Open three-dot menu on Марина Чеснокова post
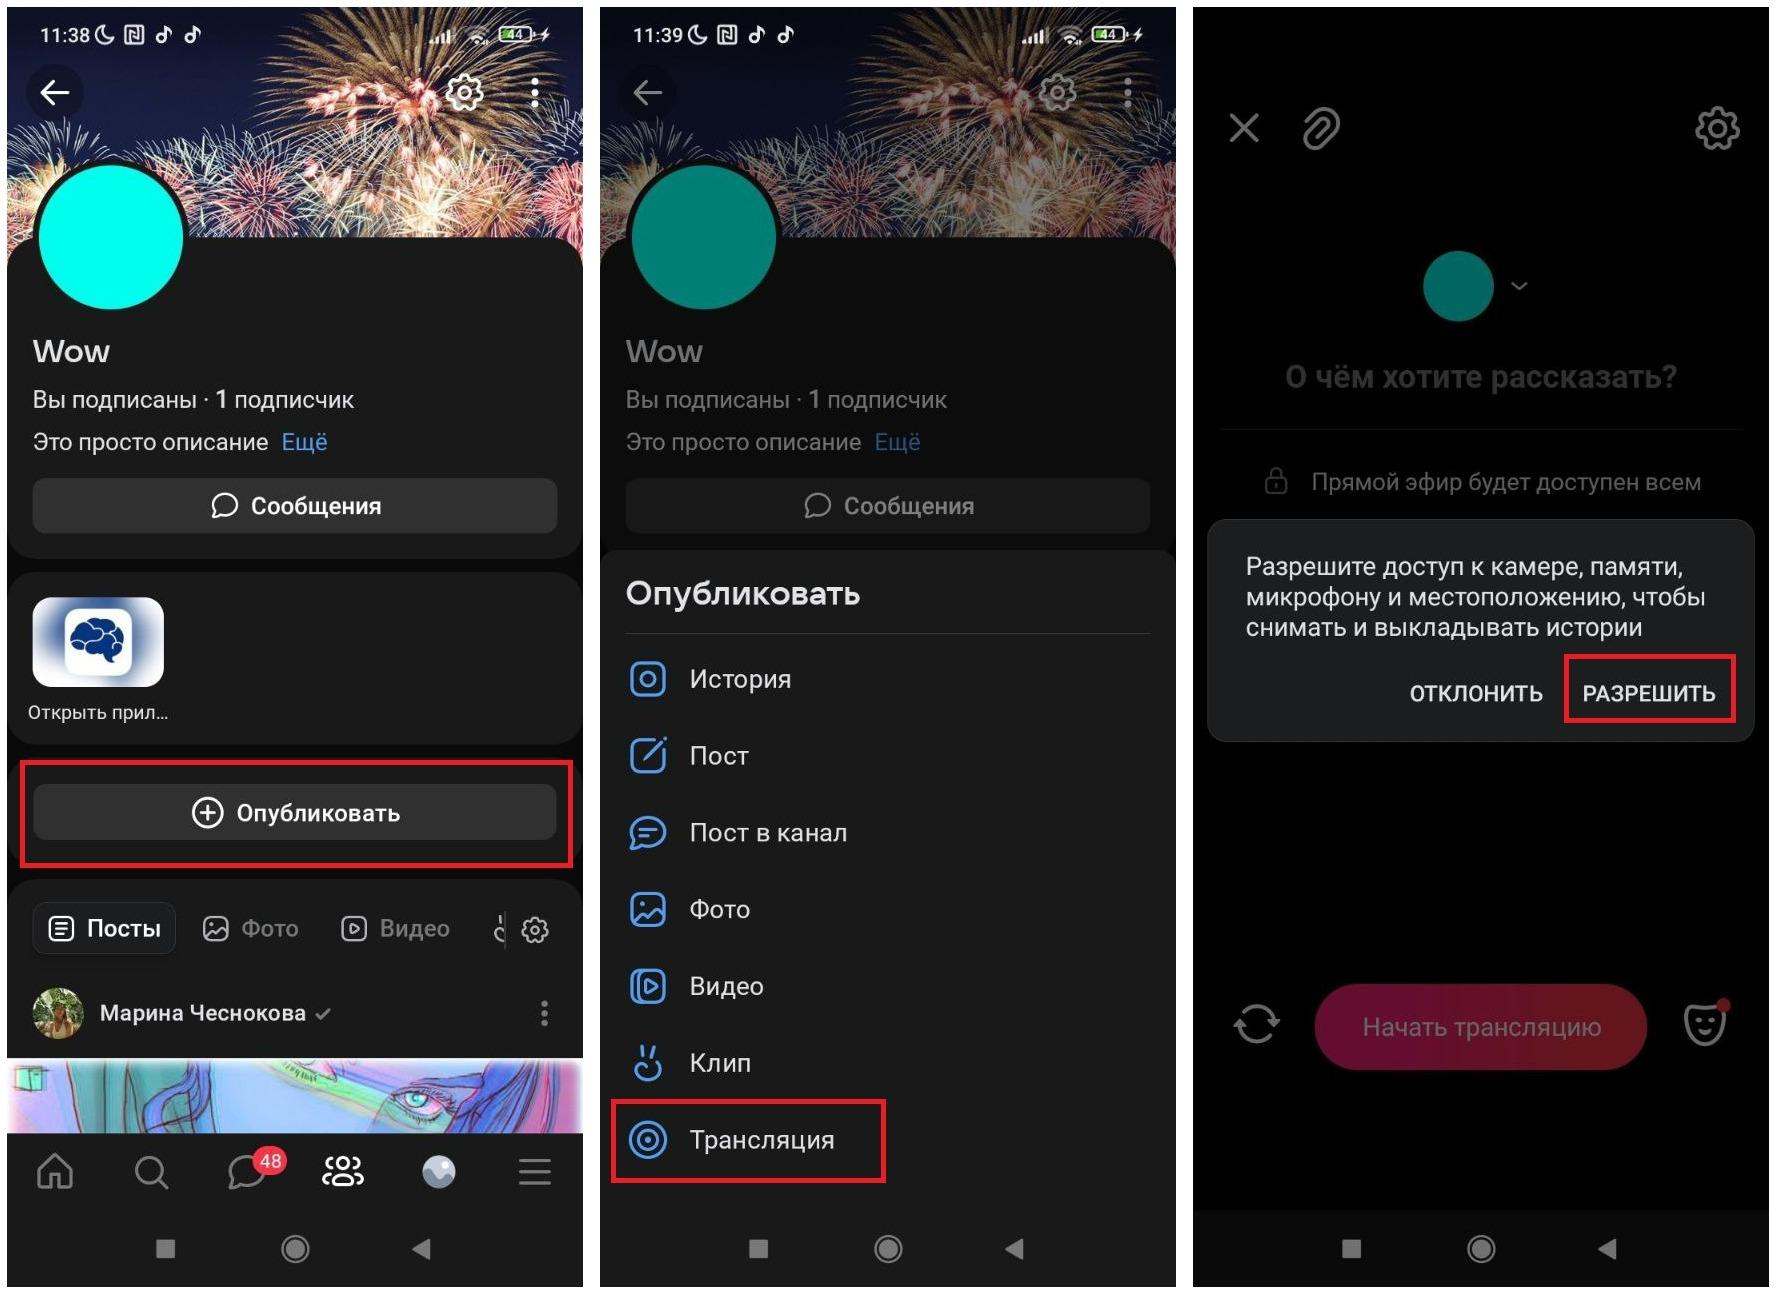This screenshot has height=1294, width=1776. 544,1013
